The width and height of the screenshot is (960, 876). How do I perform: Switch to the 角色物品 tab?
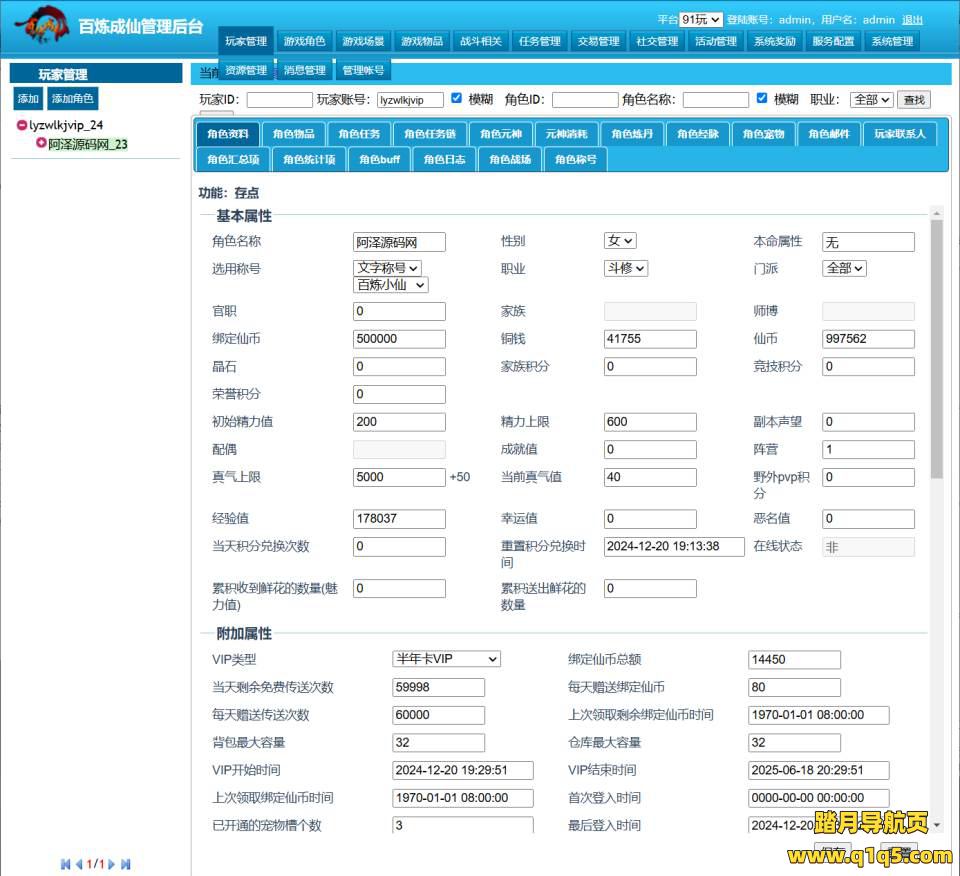tap(293, 134)
